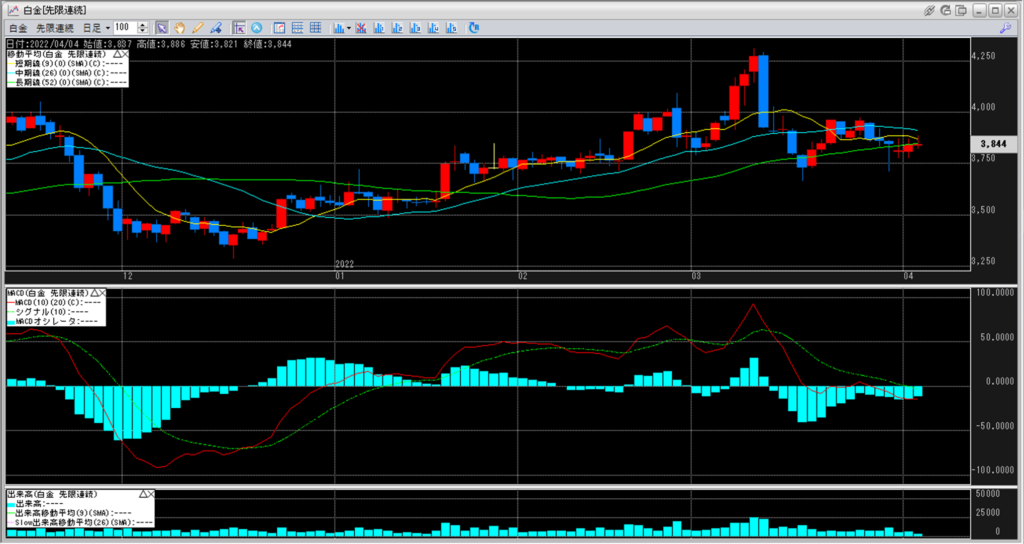Expand the chart type dropdown arrow
Image resolution: width=1024 pixels, height=544 pixels.
[x=347, y=27]
